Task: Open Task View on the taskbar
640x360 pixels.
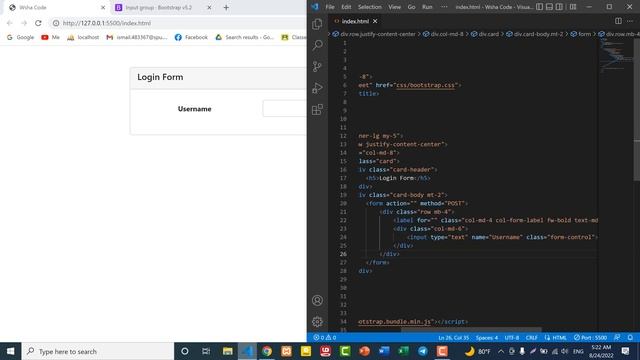Action: point(206,351)
